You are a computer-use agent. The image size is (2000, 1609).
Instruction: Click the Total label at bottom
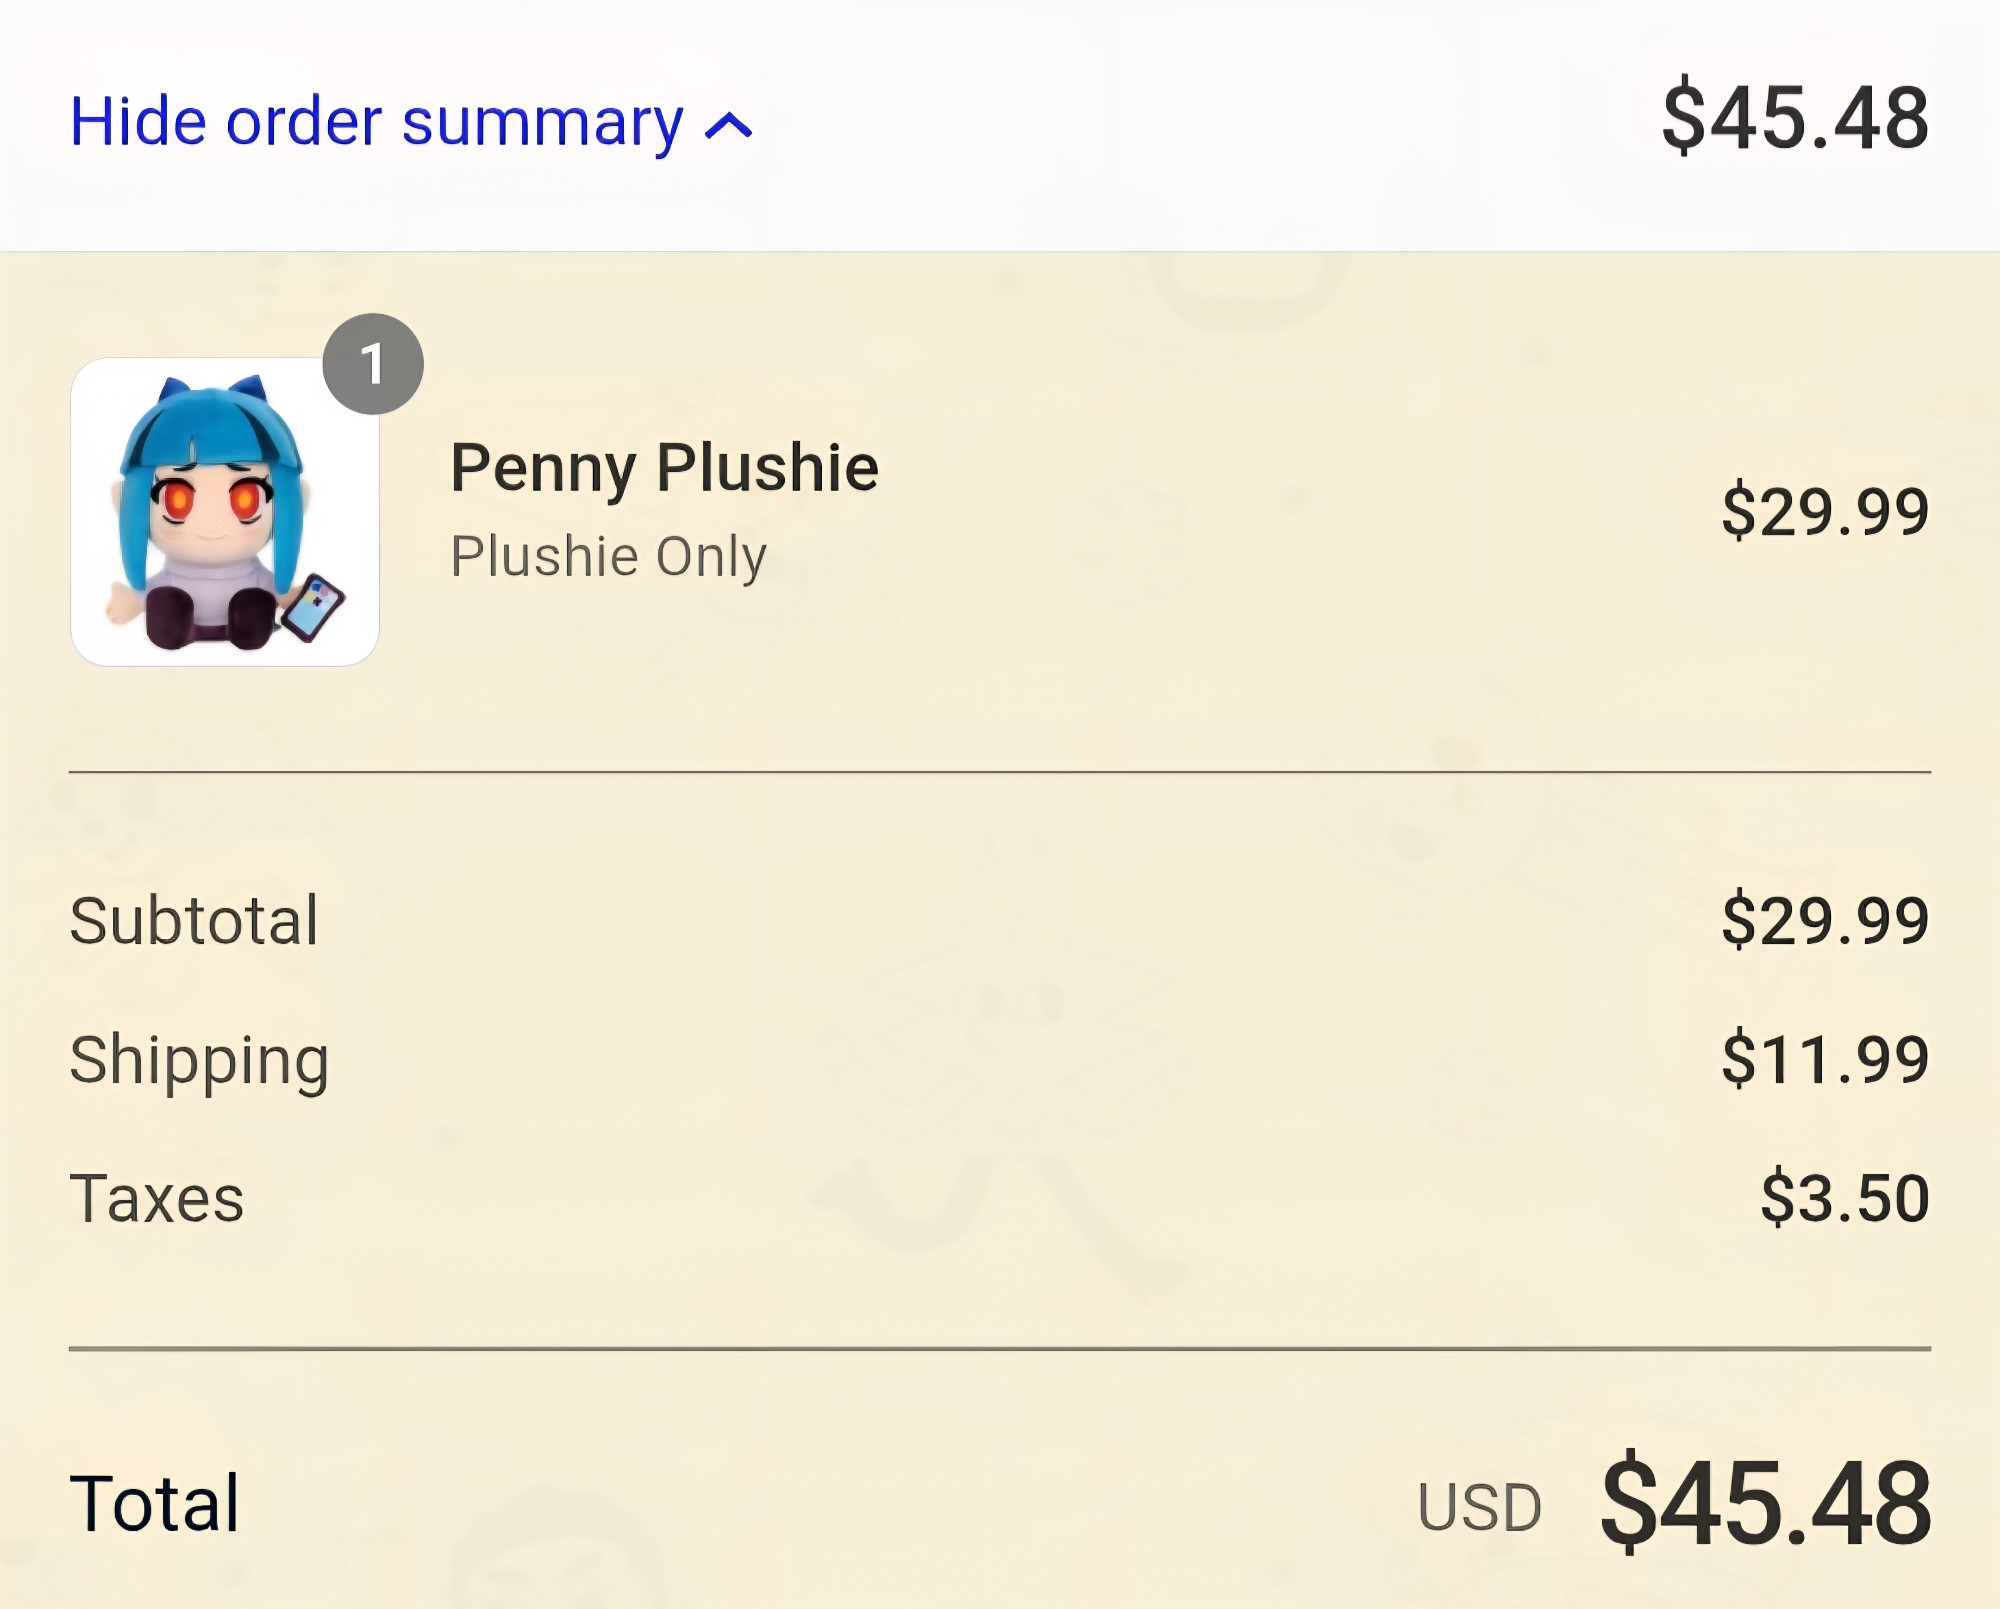tap(154, 1503)
